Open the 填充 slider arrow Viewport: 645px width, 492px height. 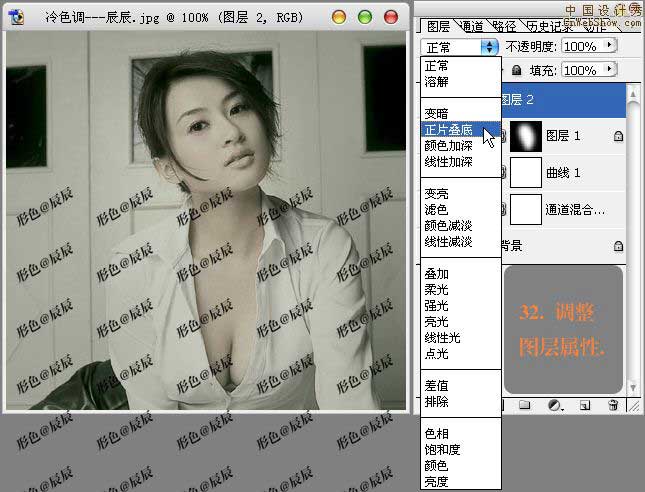pos(610,69)
